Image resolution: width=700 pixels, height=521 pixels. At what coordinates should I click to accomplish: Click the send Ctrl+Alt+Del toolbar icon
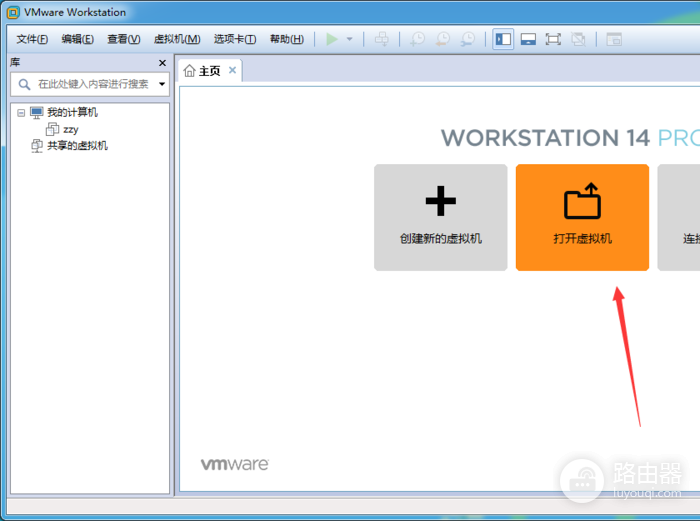[x=381, y=39]
